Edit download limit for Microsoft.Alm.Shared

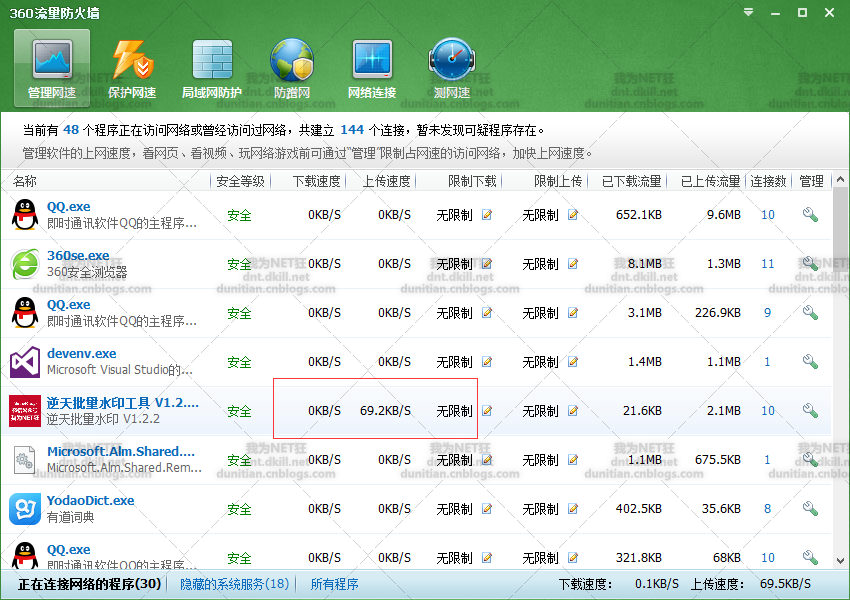[x=487, y=460]
